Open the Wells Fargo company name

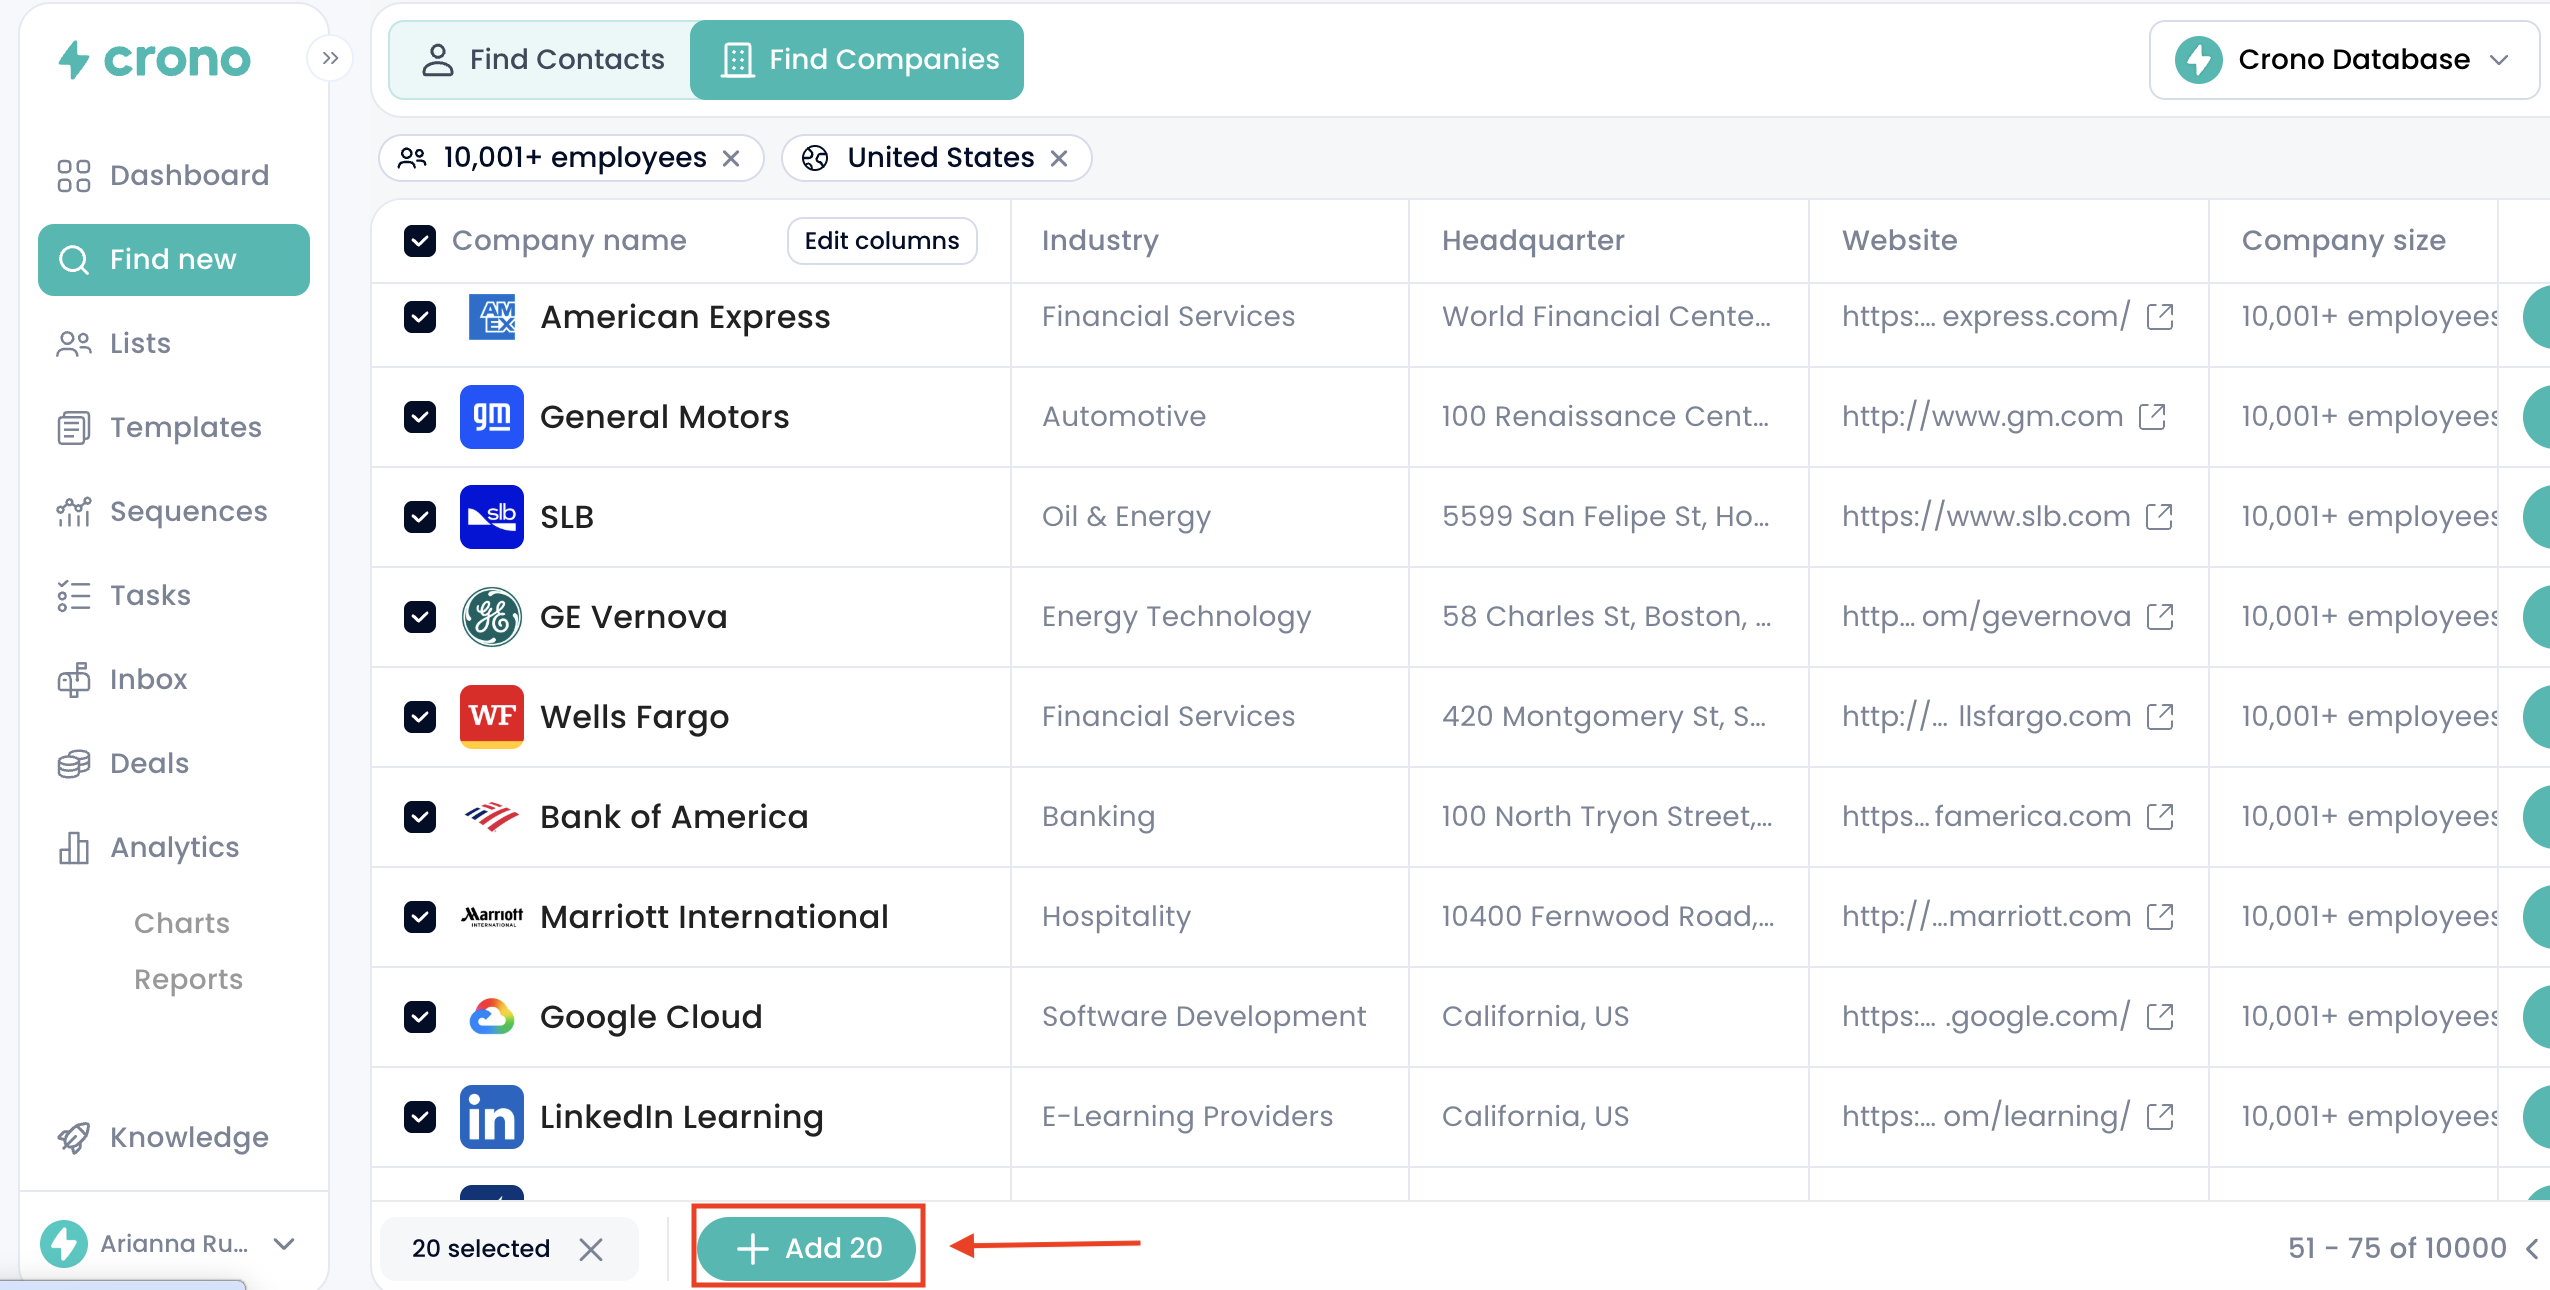coord(634,717)
